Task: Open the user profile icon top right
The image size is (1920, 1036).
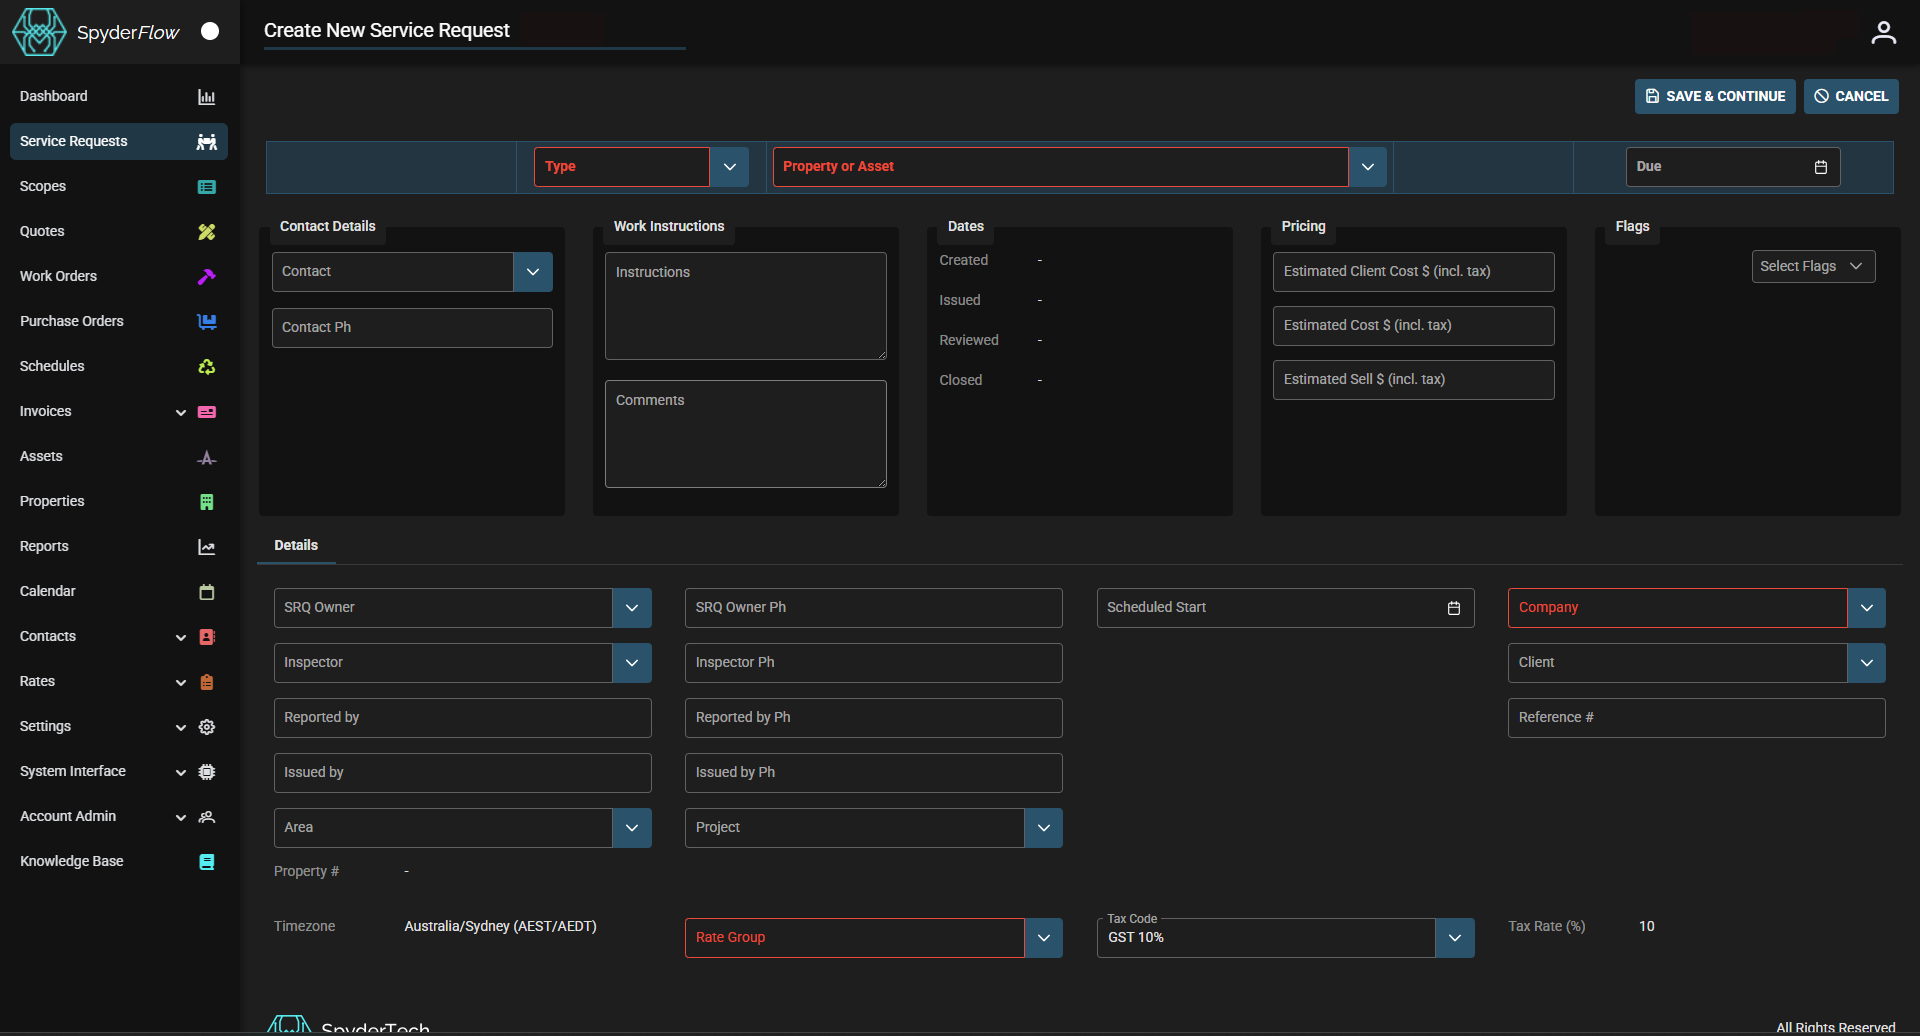Action: pos(1884,31)
